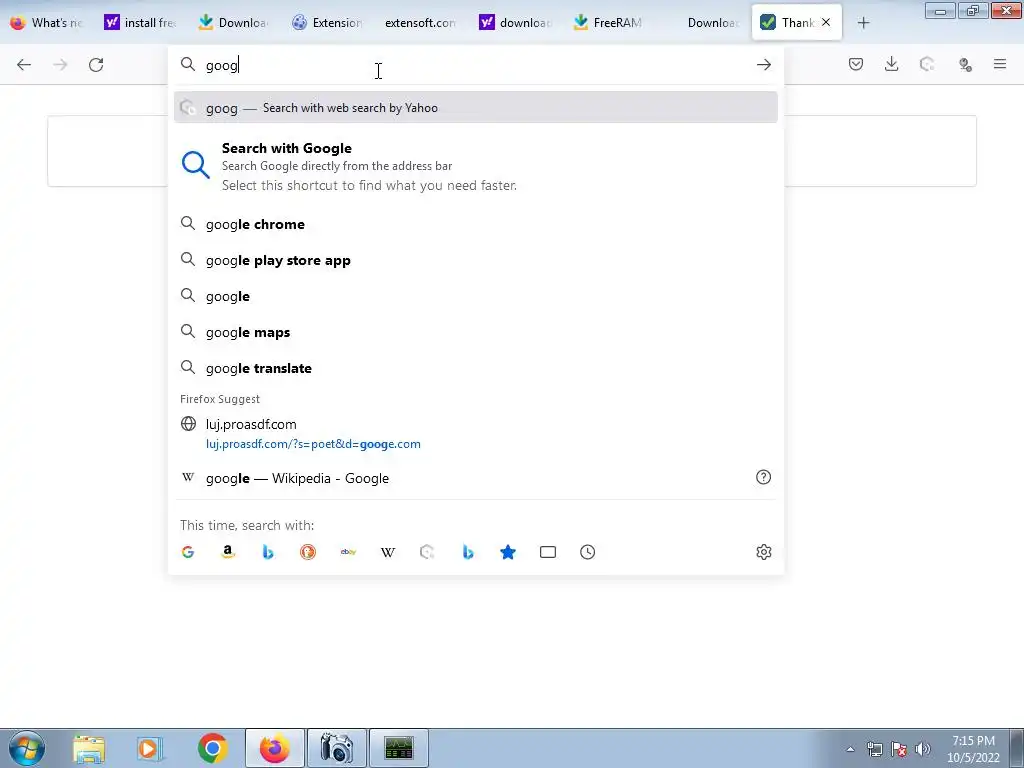1024x768 pixels.
Task: Pick the google chrome suggestion
Action: pyautogui.click(x=475, y=224)
